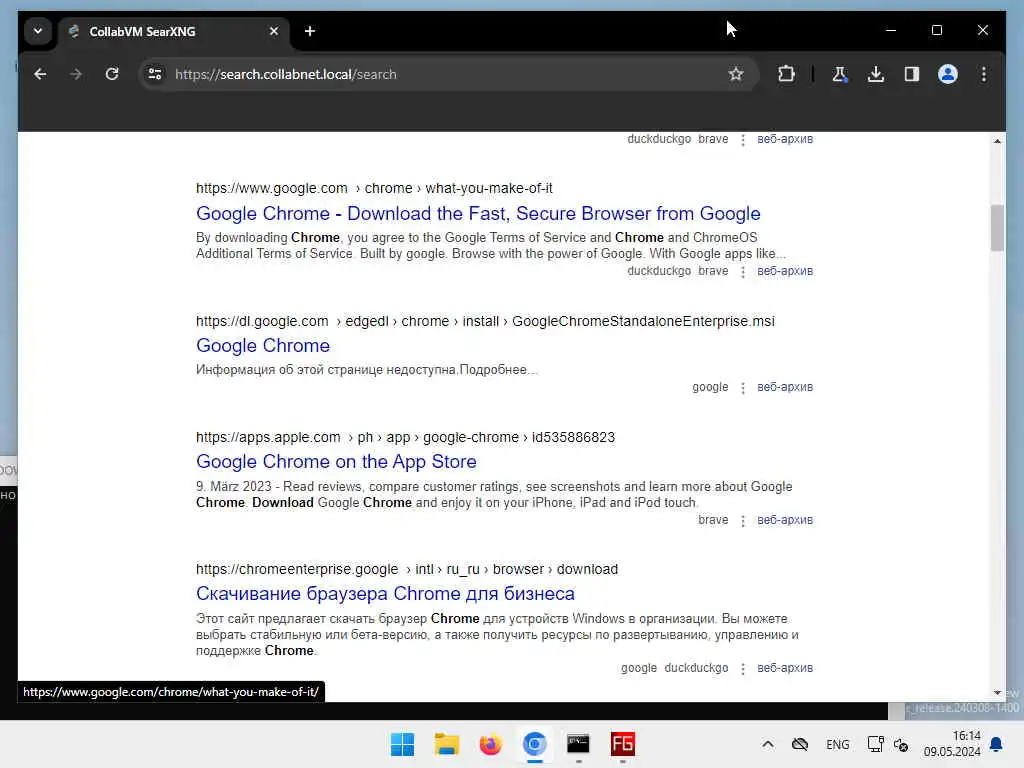Open the 'Google Chrome' dl.google.com result
1024x768 pixels.
263,345
